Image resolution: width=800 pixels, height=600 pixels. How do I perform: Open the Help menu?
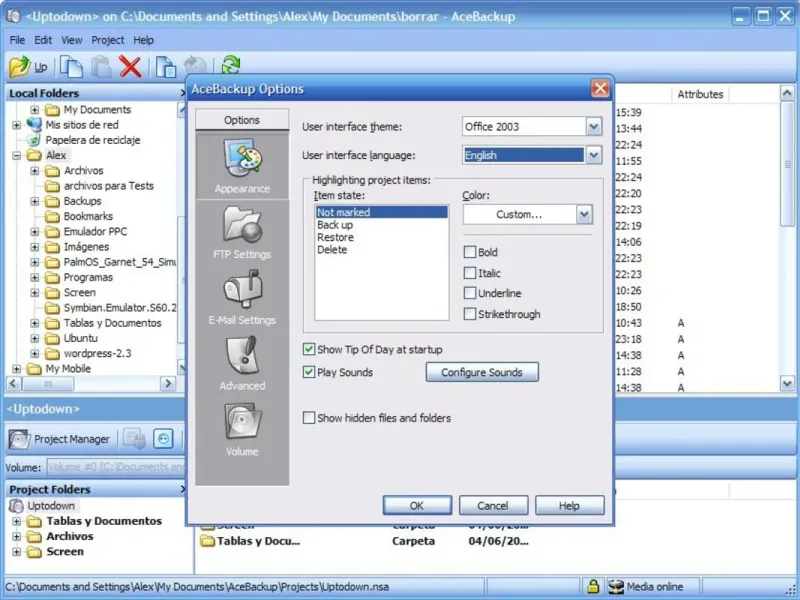[143, 40]
